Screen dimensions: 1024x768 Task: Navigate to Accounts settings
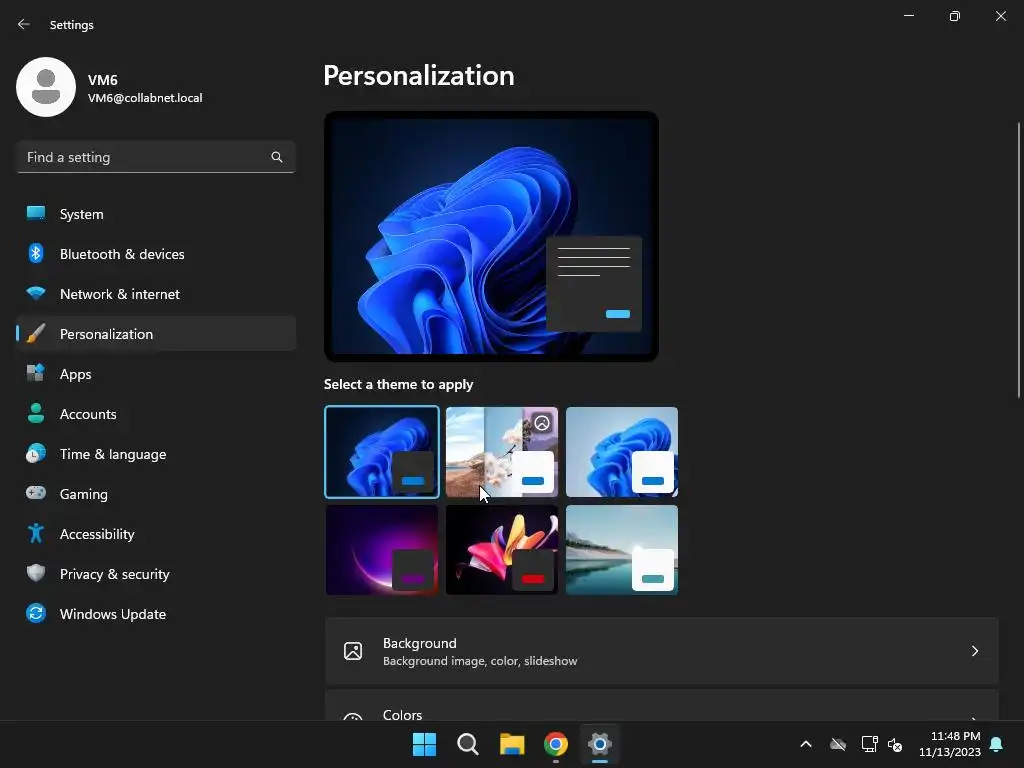155,413
